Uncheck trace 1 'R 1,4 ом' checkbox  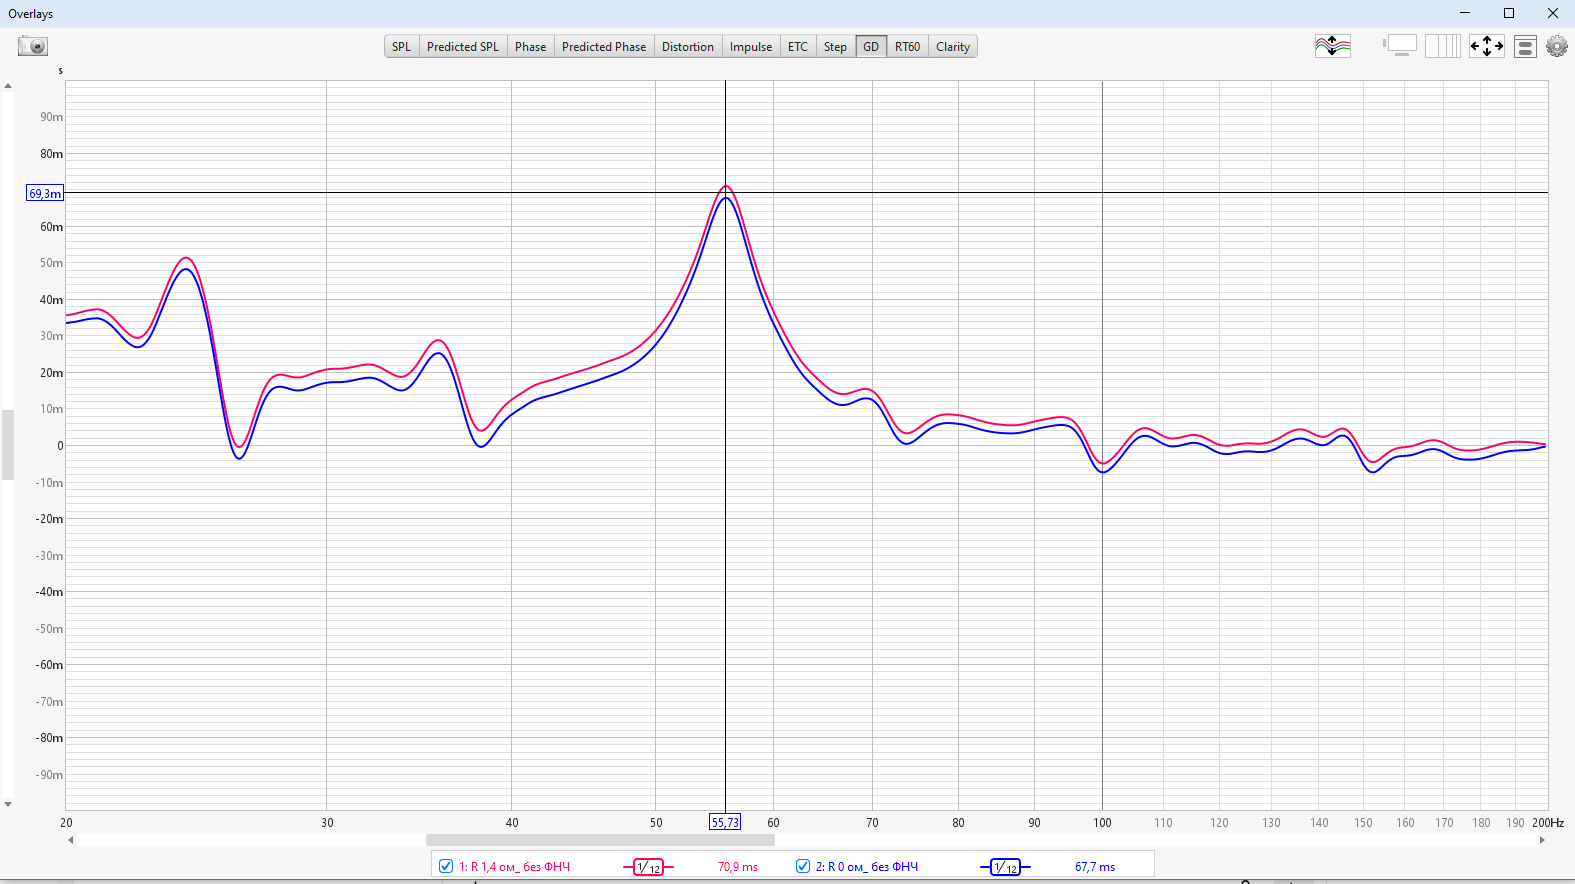pyautogui.click(x=446, y=866)
